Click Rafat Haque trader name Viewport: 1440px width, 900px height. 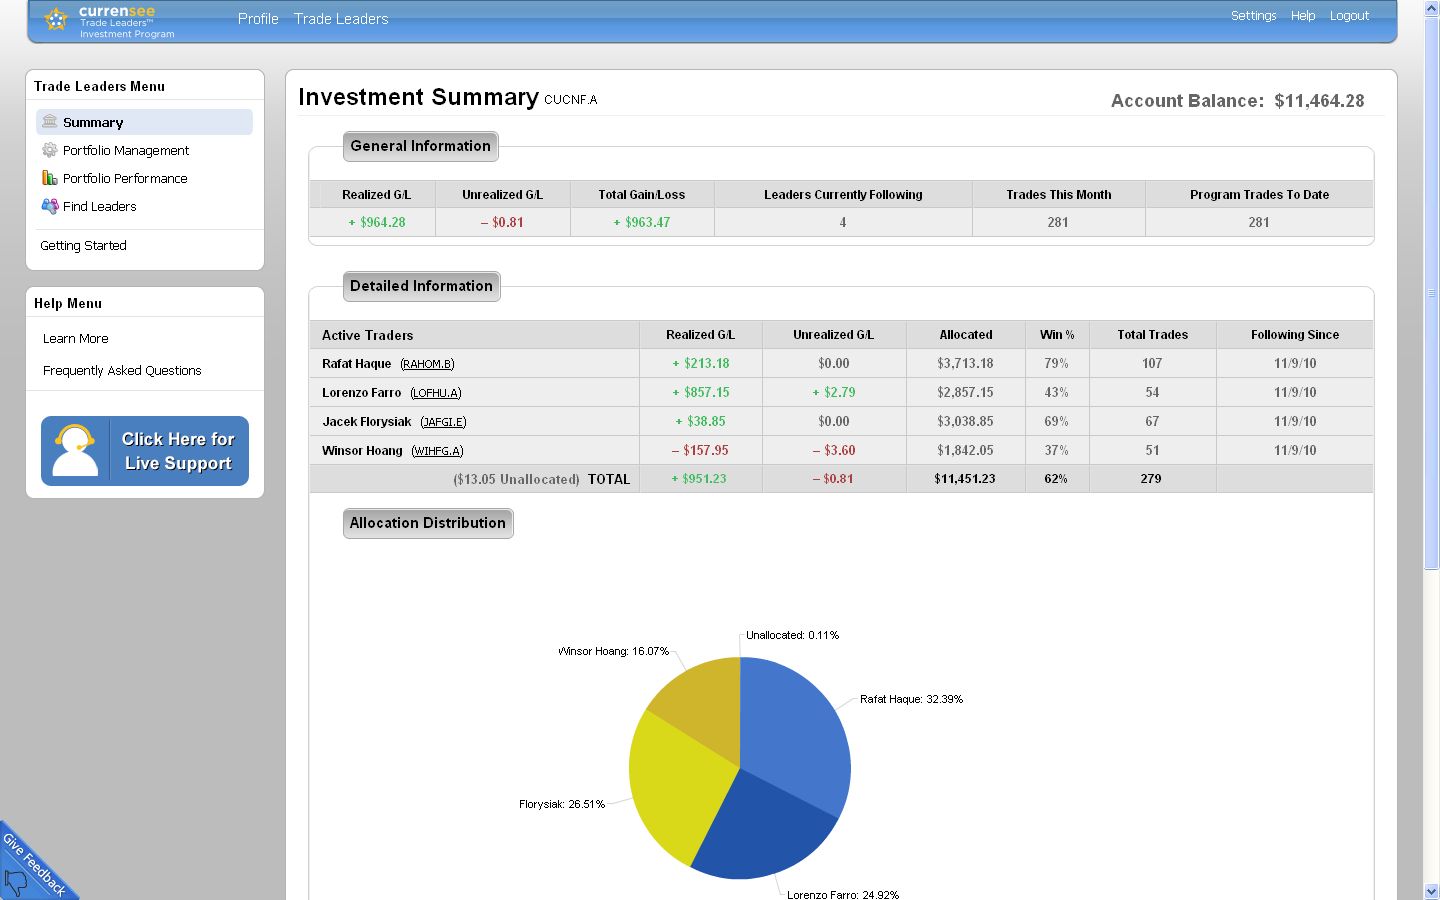pos(356,364)
